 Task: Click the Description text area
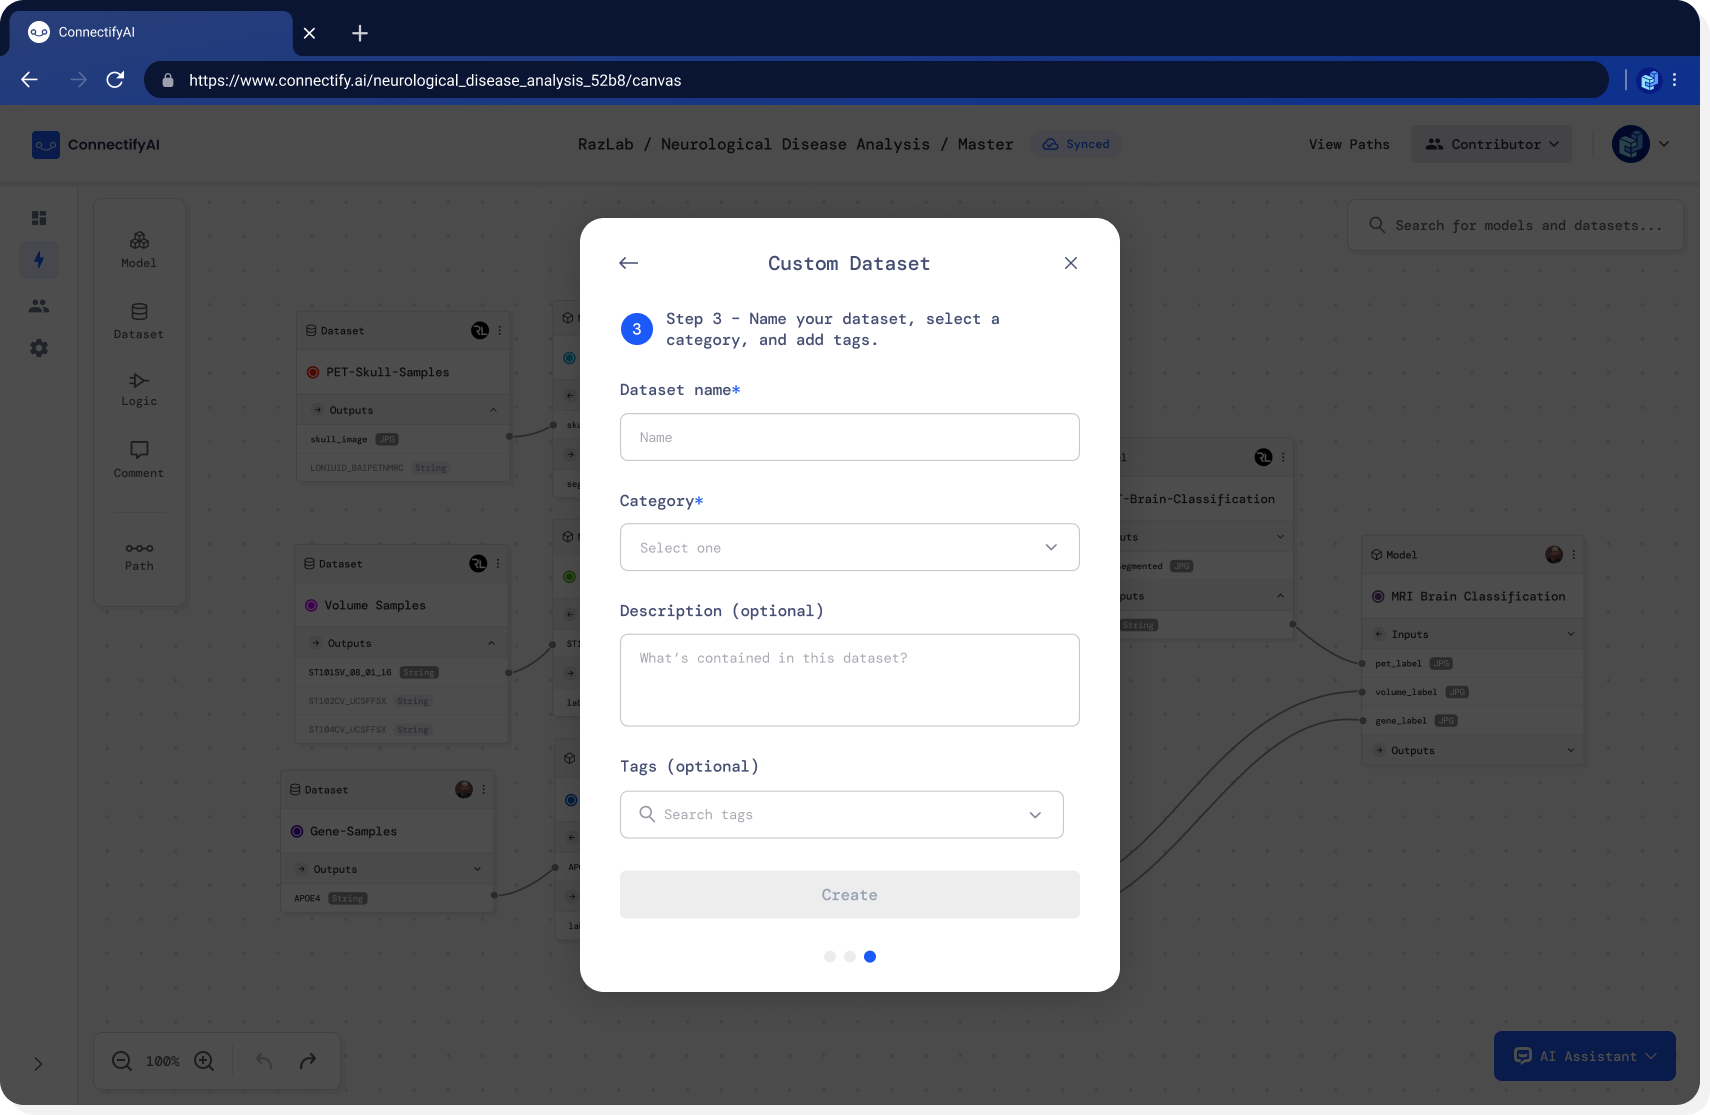[849, 680]
